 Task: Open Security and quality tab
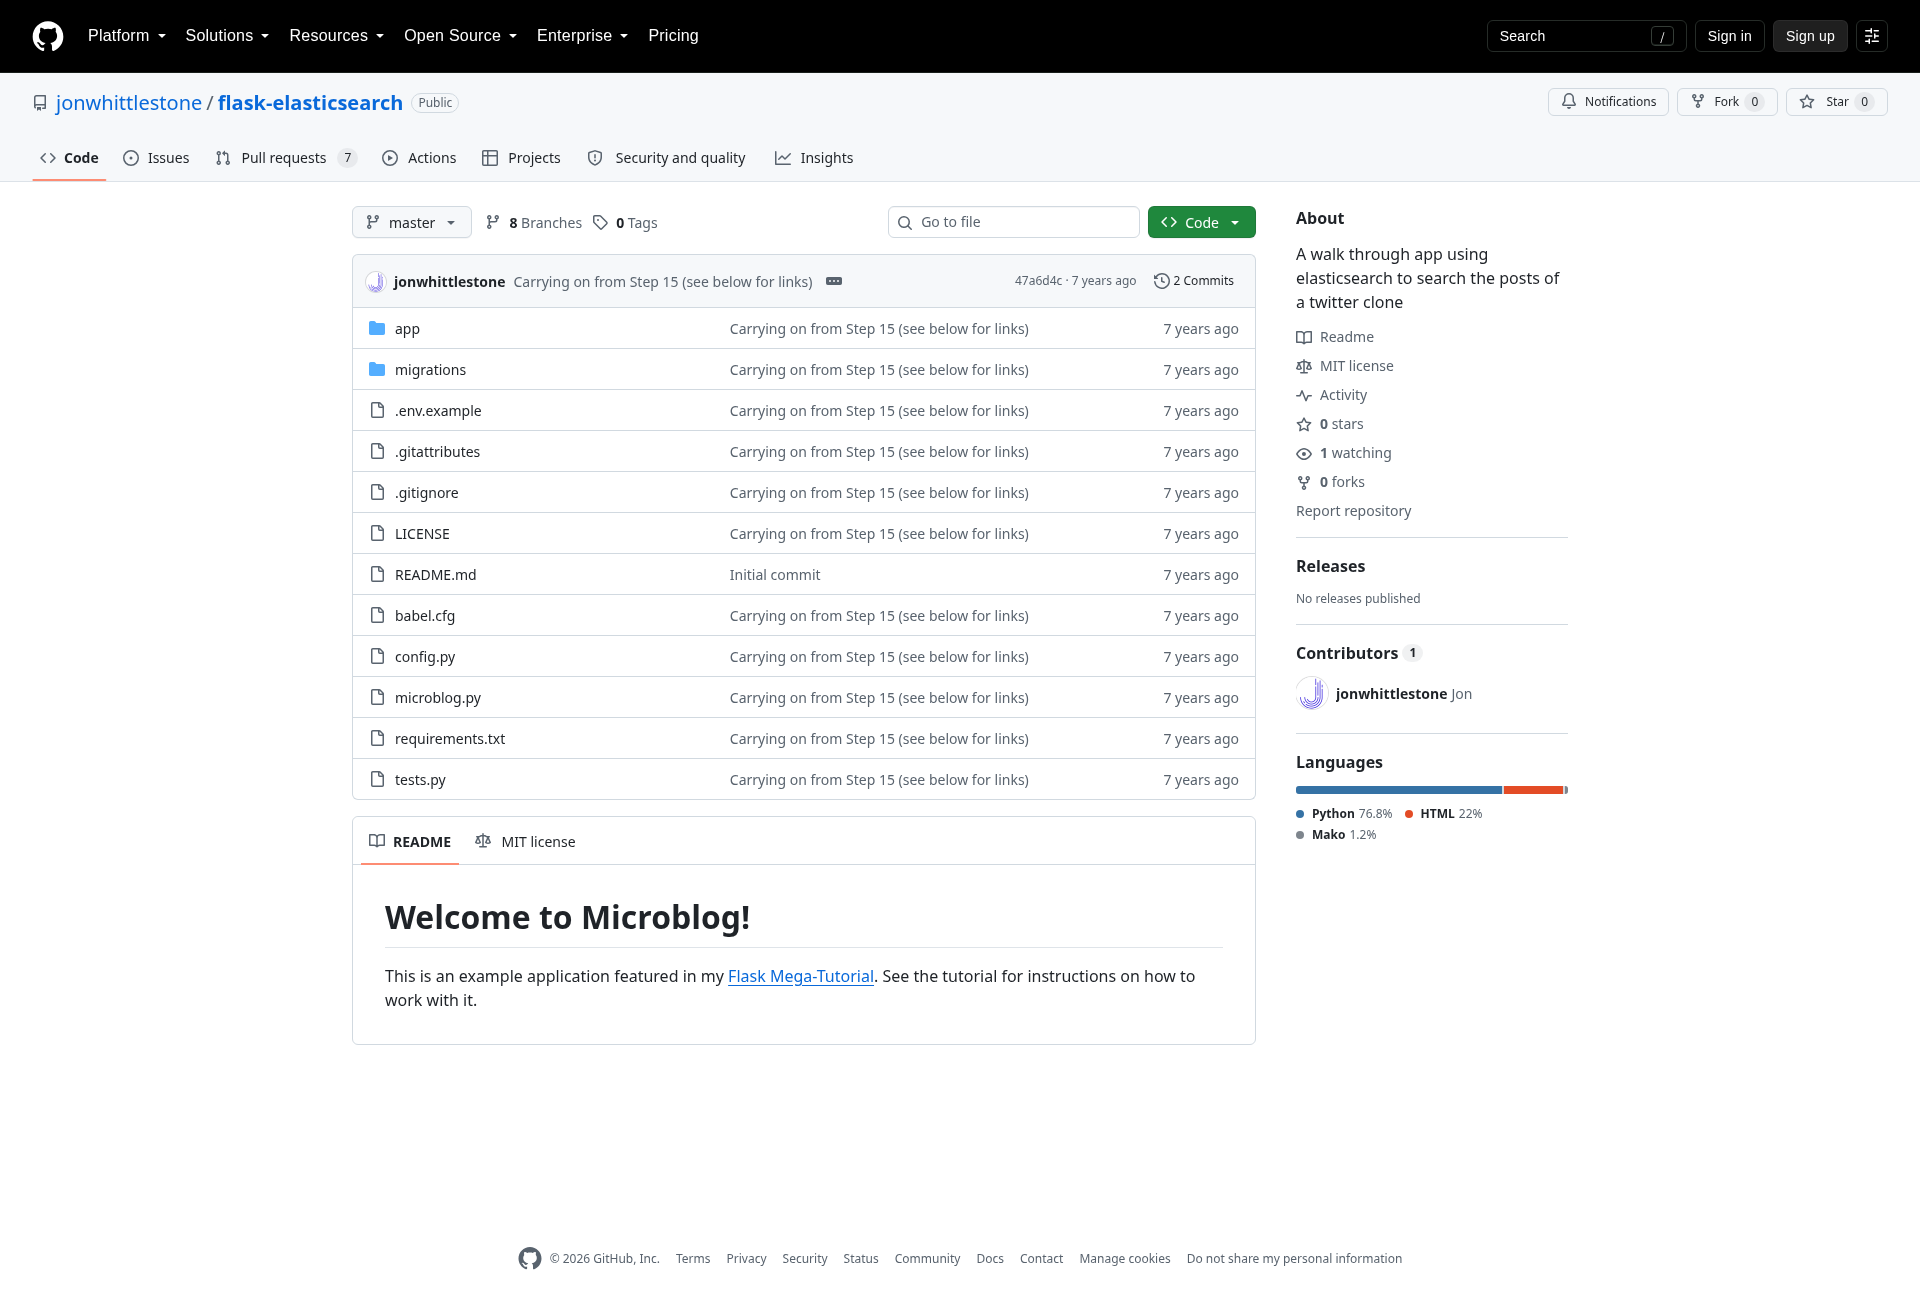click(x=666, y=158)
